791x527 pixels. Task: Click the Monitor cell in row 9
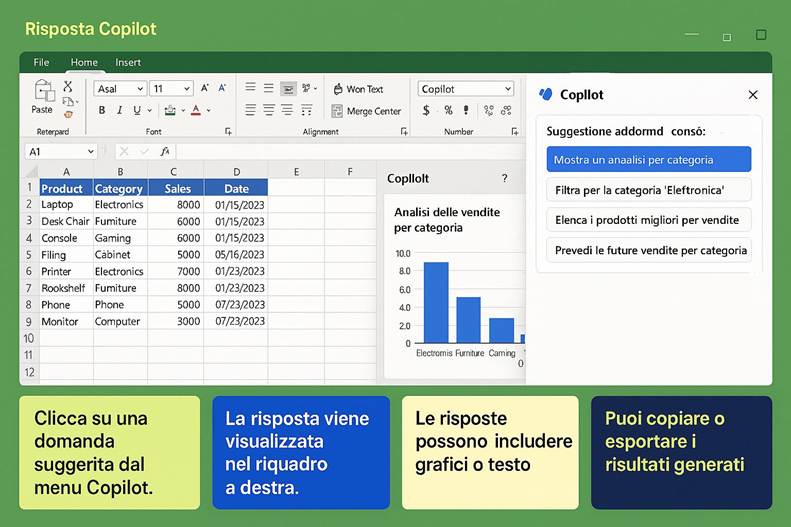pyautogui.click(x=66, y=321)
